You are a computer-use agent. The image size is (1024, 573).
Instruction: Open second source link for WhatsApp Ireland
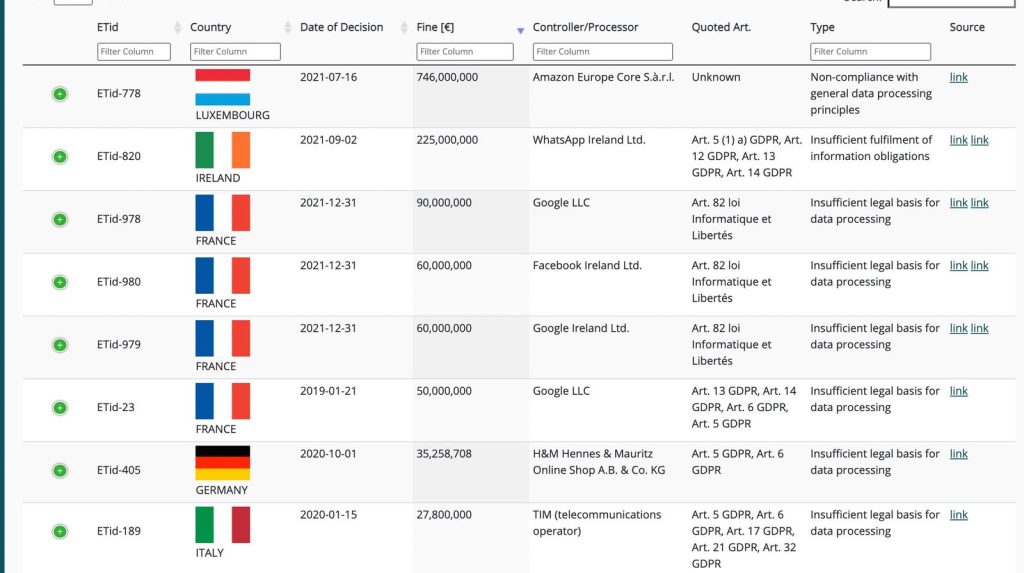pyautogui.click(x=980, y=140)
